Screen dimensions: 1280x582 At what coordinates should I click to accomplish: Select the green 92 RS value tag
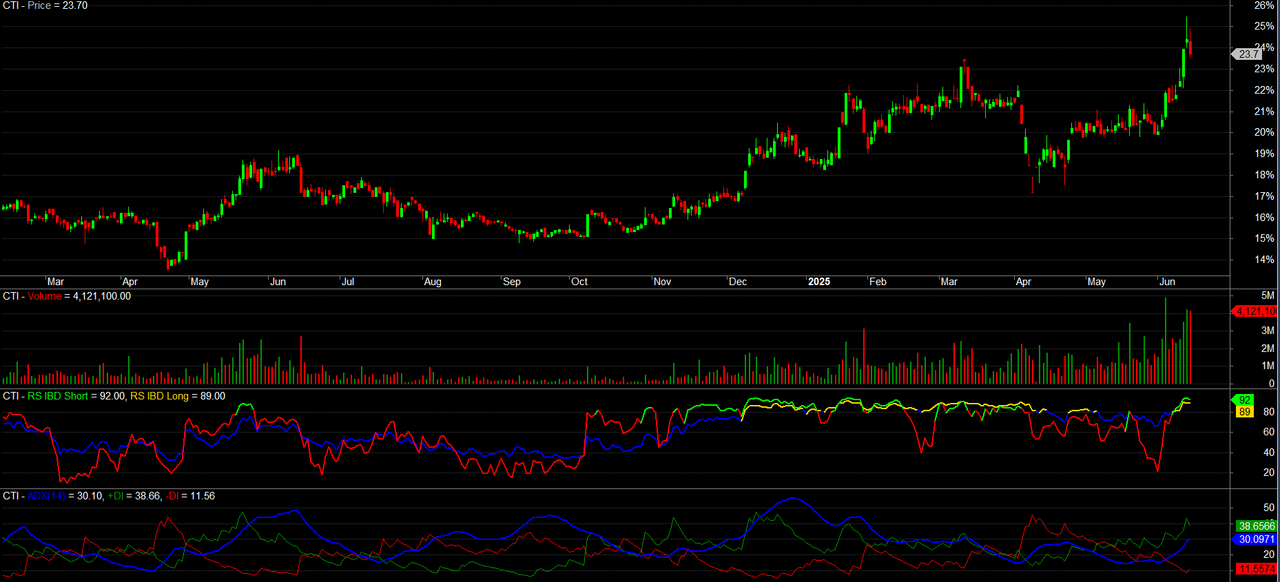(1245, 400)
